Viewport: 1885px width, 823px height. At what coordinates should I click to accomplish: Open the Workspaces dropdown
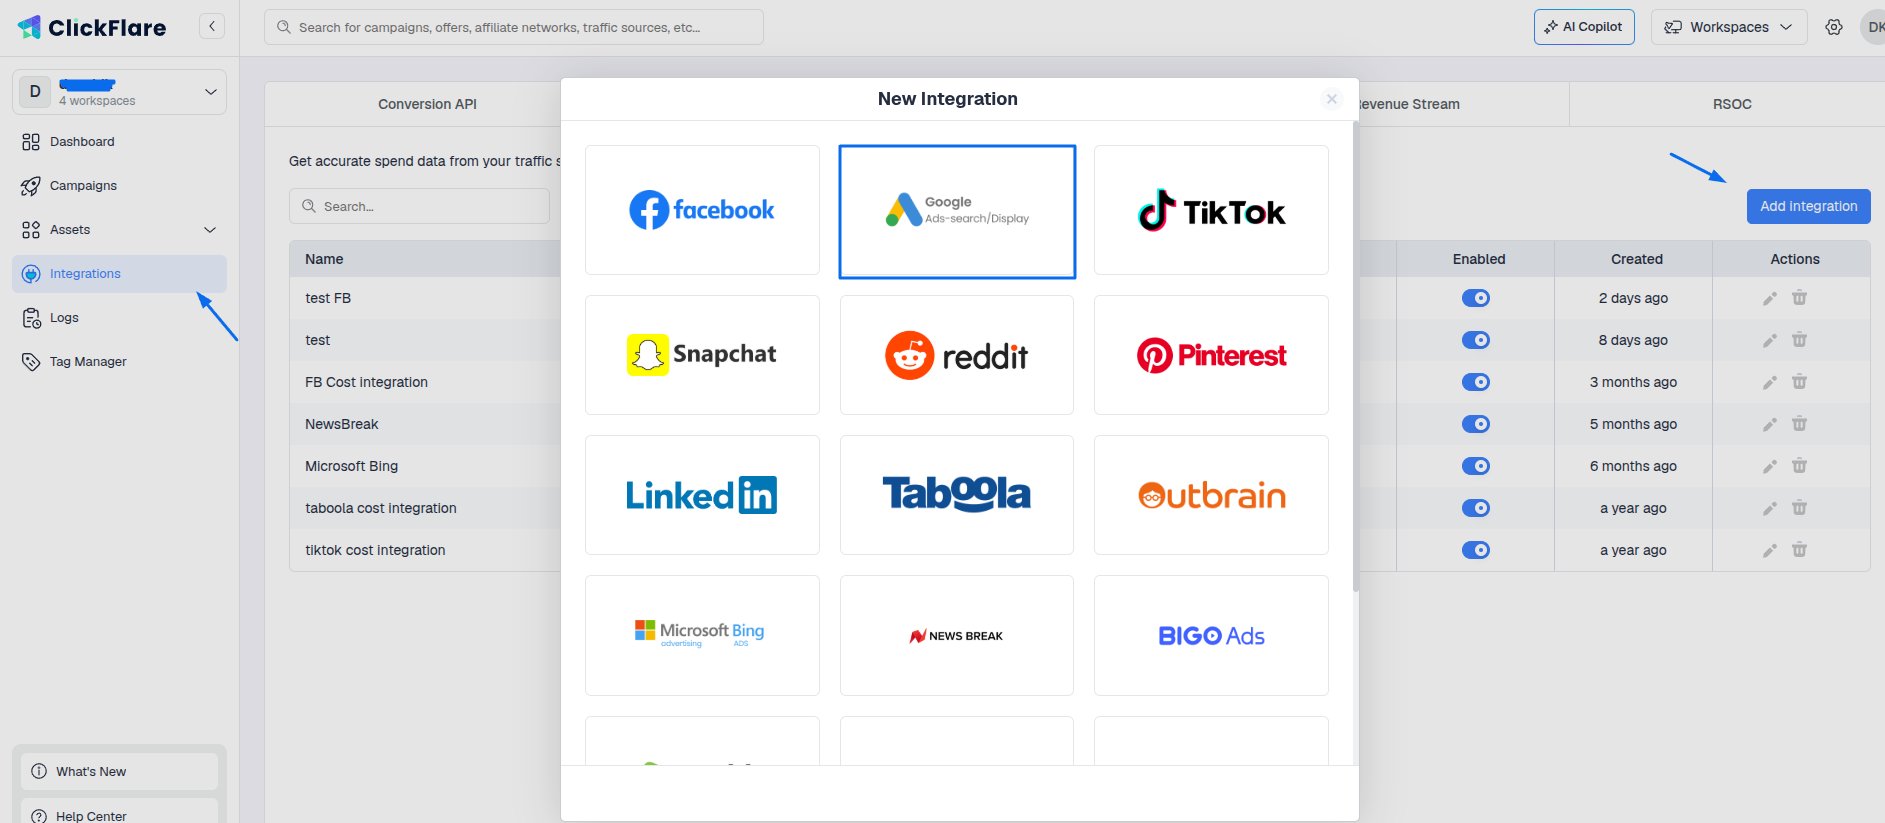[1729, 27]
